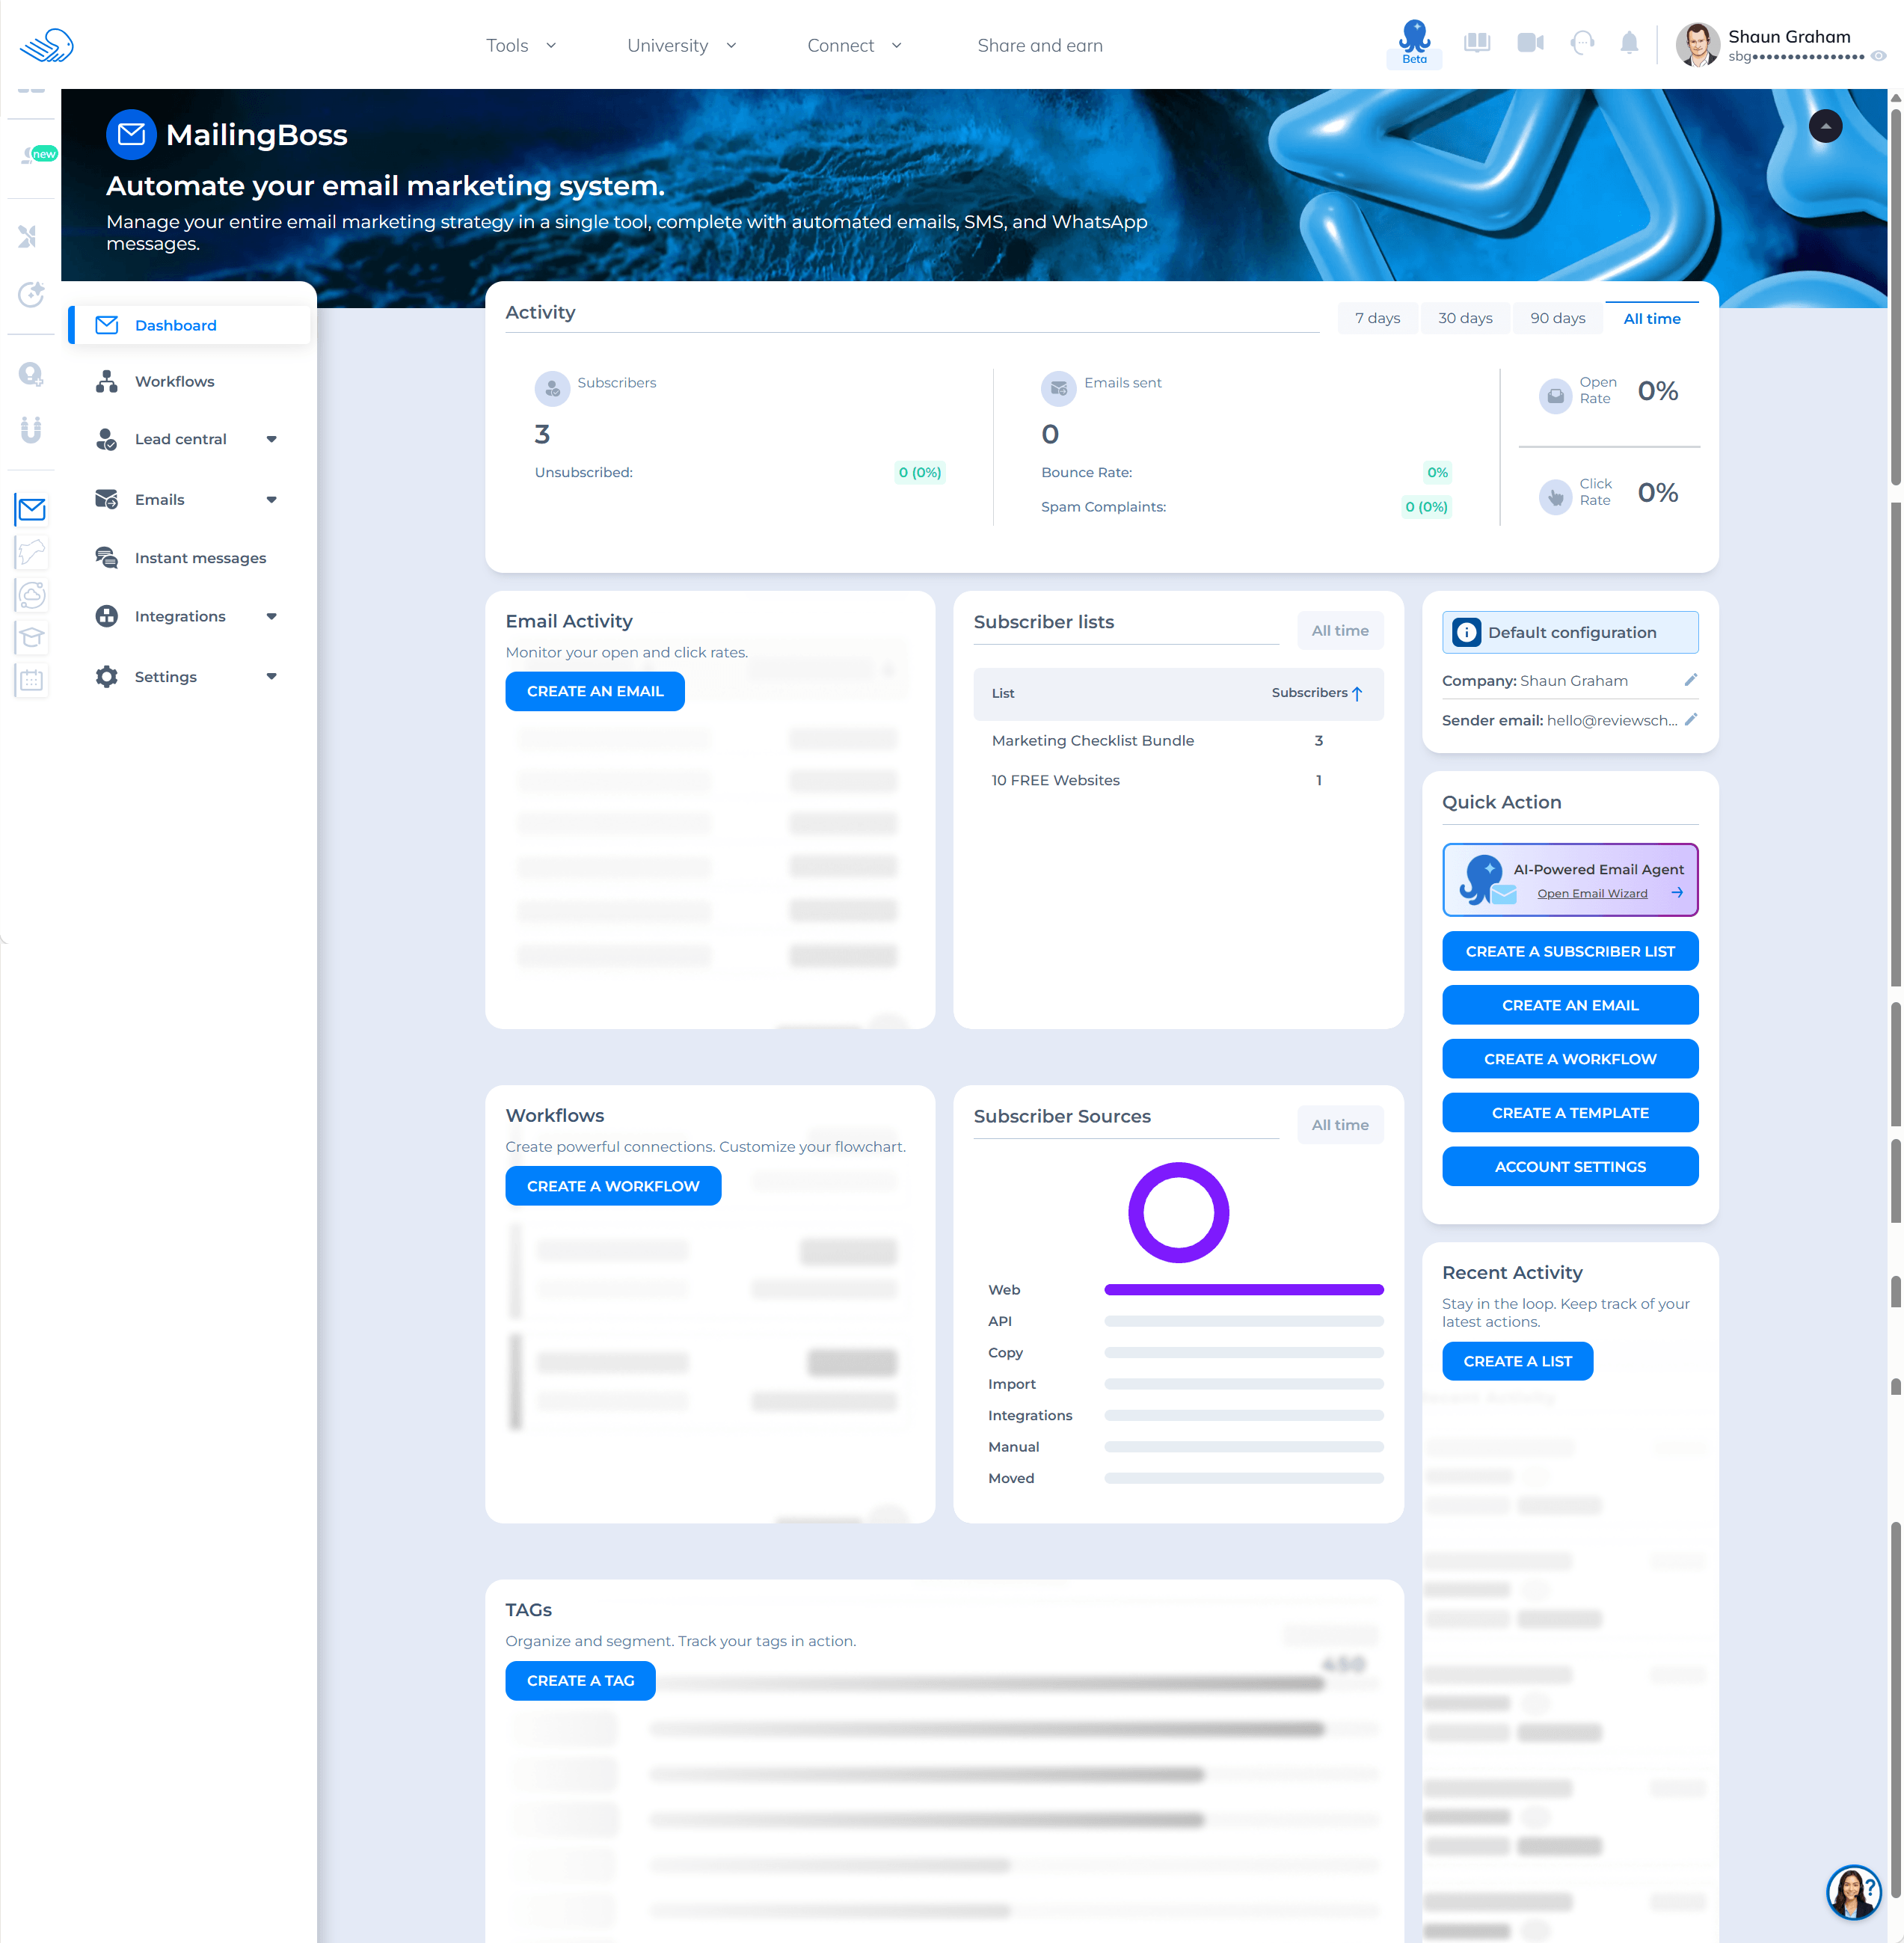Reveal hidden account email with eye icon
Image resolution: width=1904 pixels, height=1943 pixels.
pyautogui.click(x=1879, y=56)
